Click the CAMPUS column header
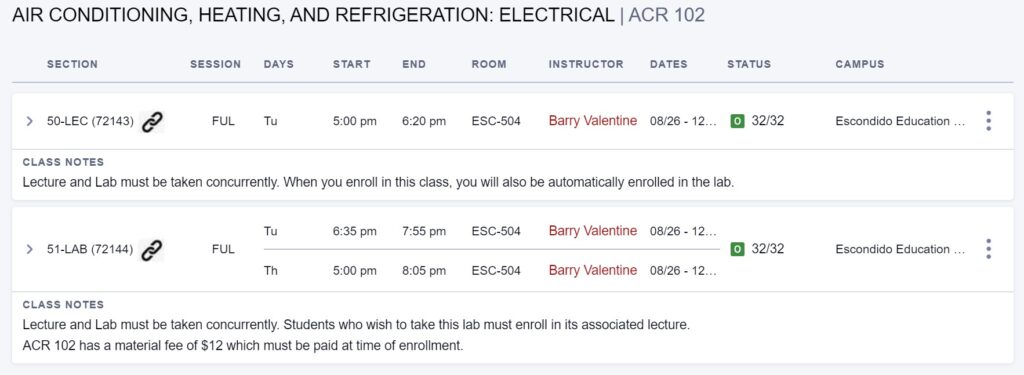Image resolution: width=1024 pixels, height=375 pixels. pos(859,64)
